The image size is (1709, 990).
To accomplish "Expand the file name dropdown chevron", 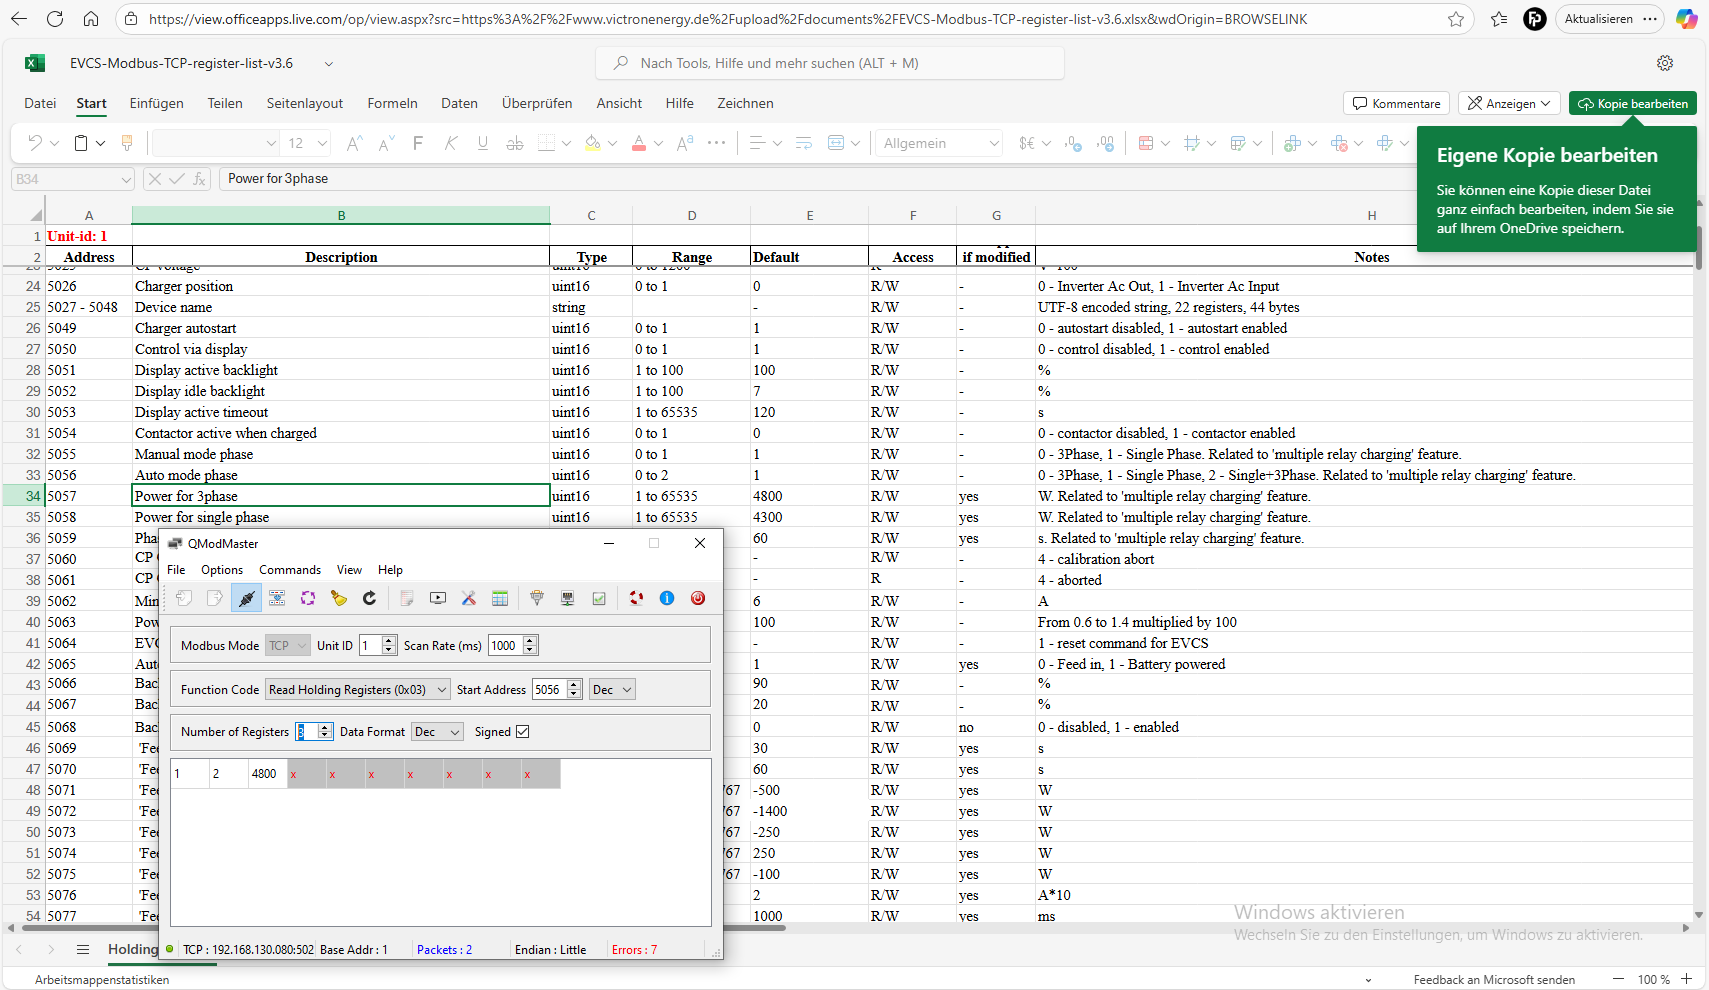I will [328, 63].
